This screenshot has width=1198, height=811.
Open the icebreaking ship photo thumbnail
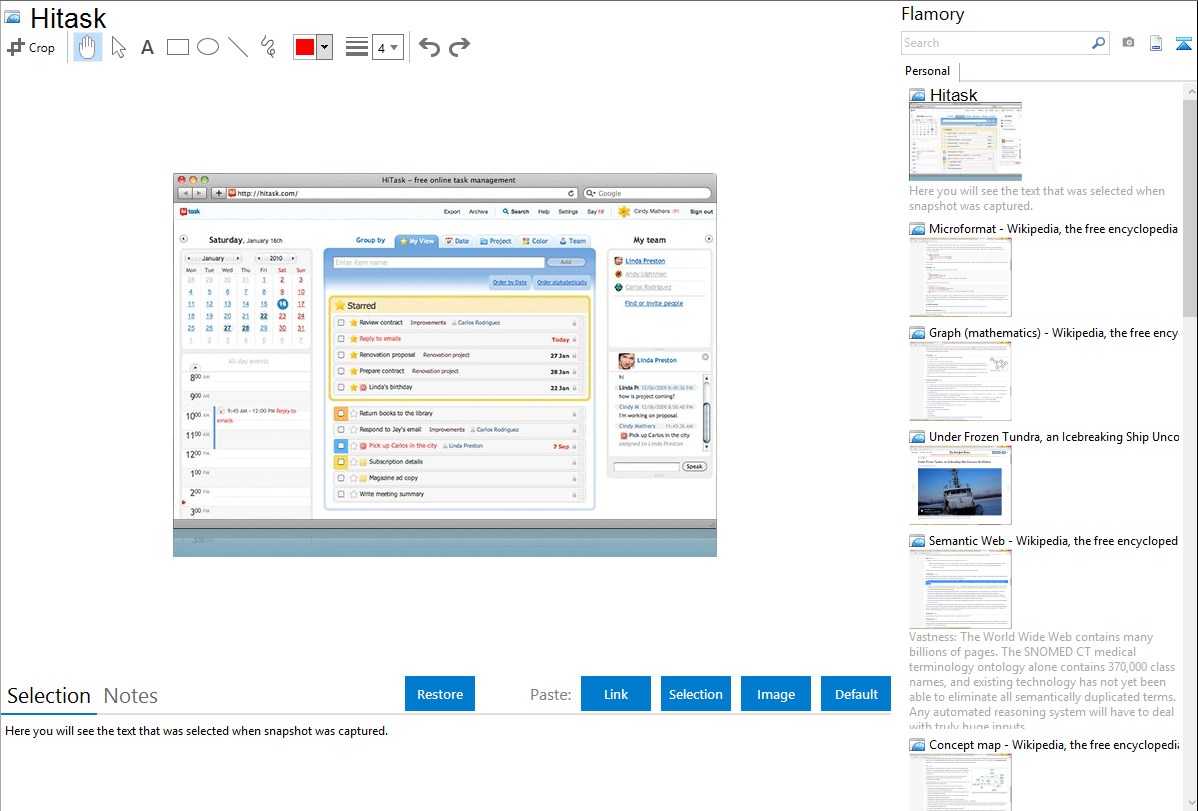tap(960, 485)
